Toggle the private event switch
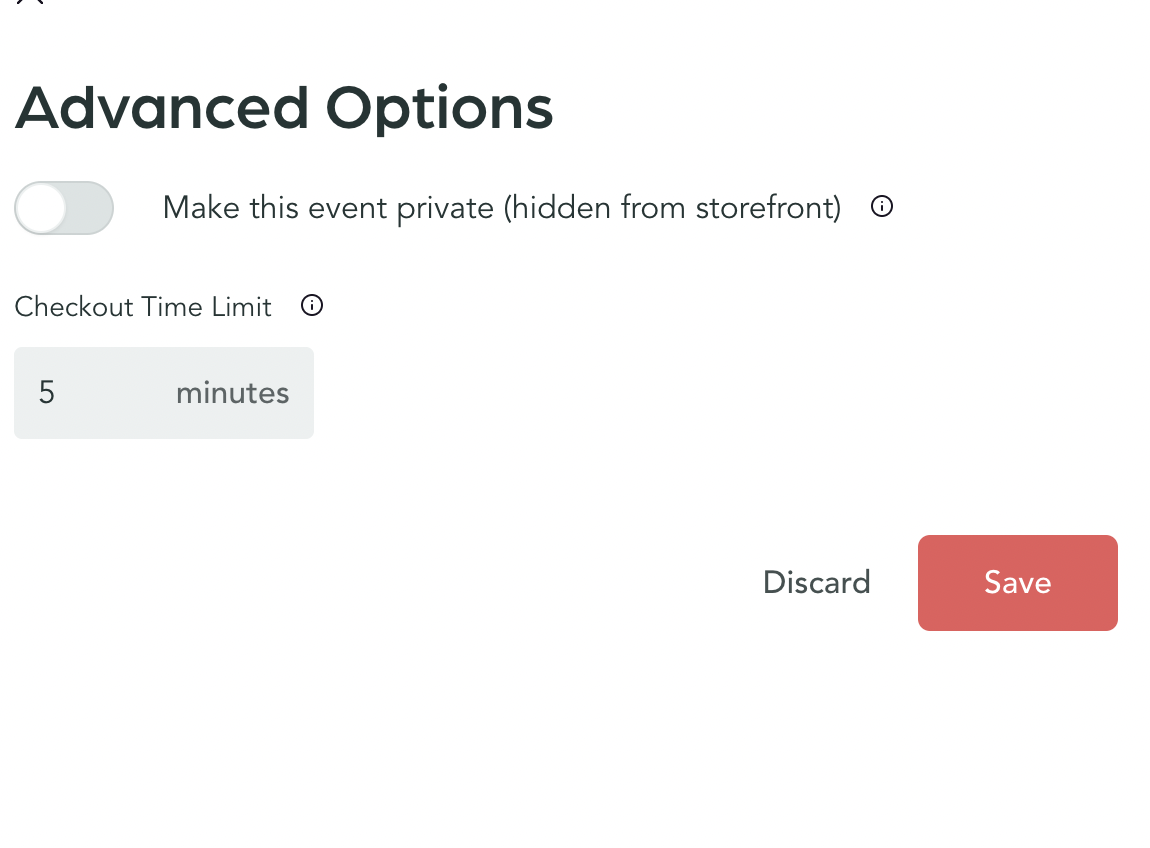Screen dimensions: 1150x848 (x=64, y=208)
